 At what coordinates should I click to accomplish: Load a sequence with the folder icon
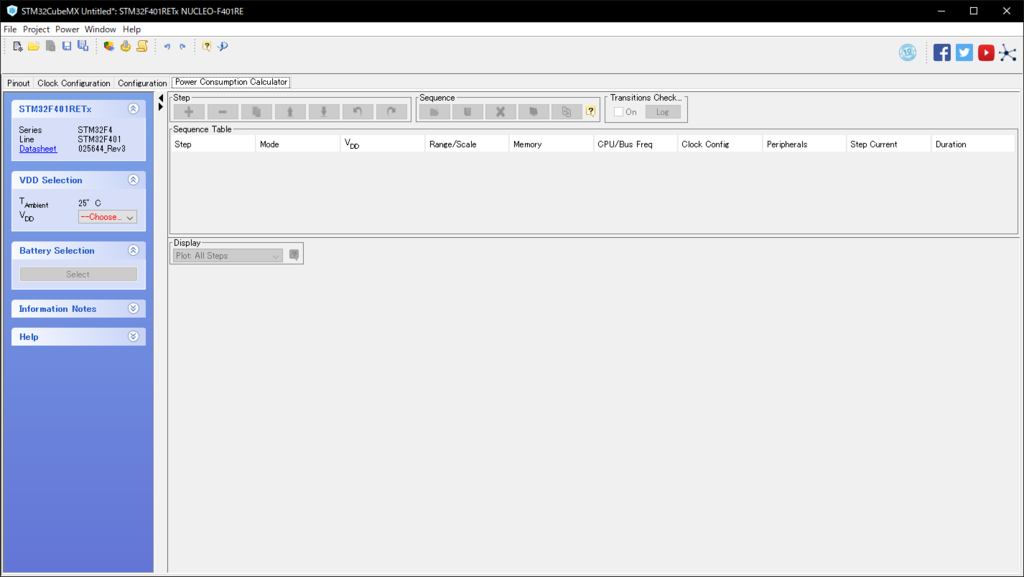coord(434,112)
